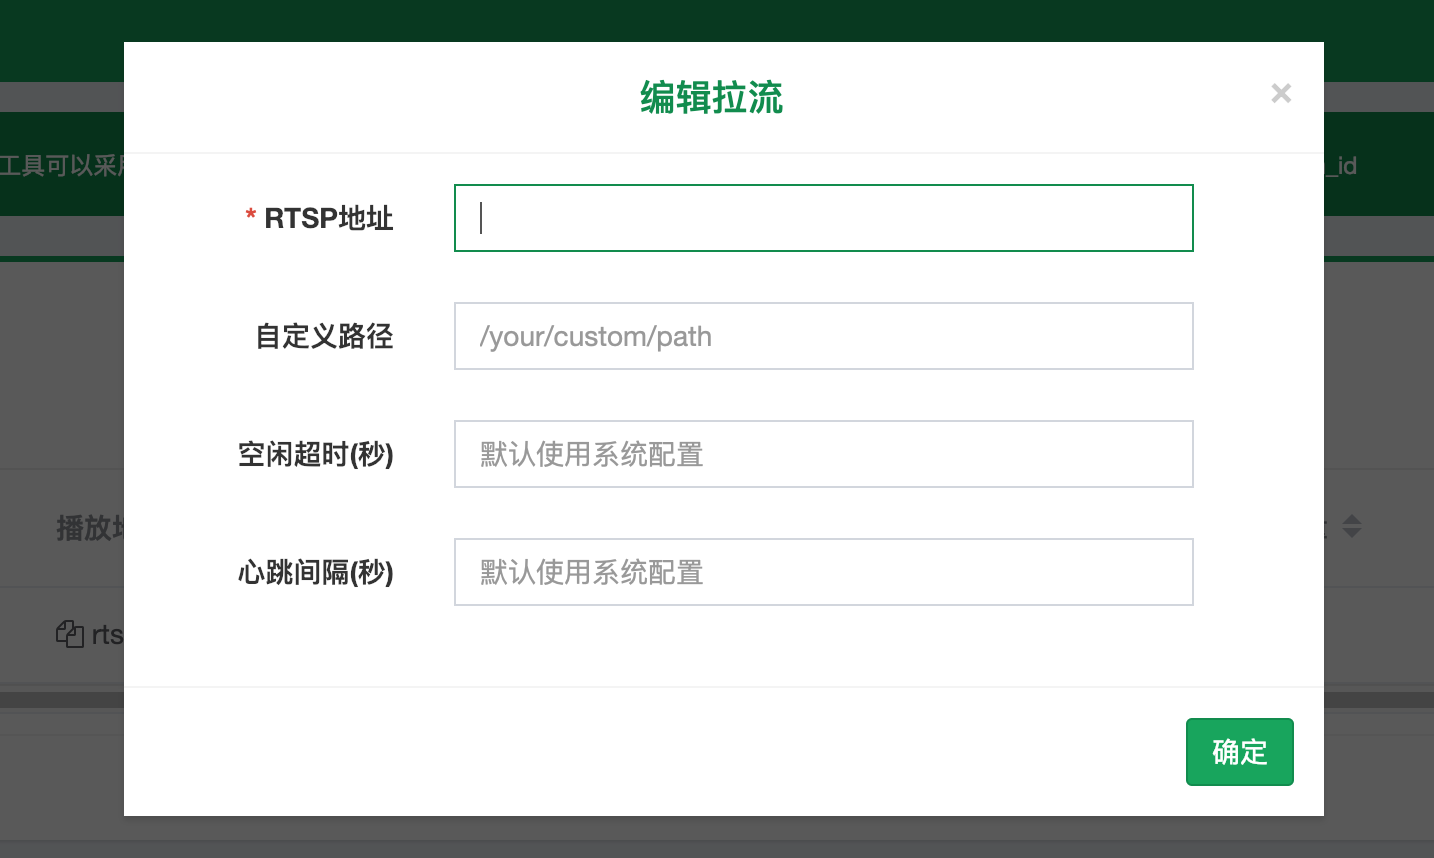Close the 编辑拉流 dialog

click(1281, 93)
